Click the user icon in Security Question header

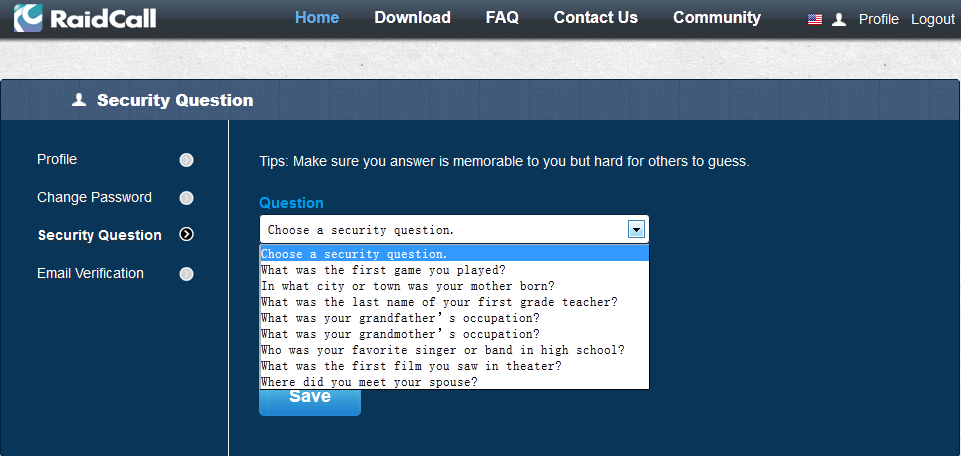click(80, 100)
